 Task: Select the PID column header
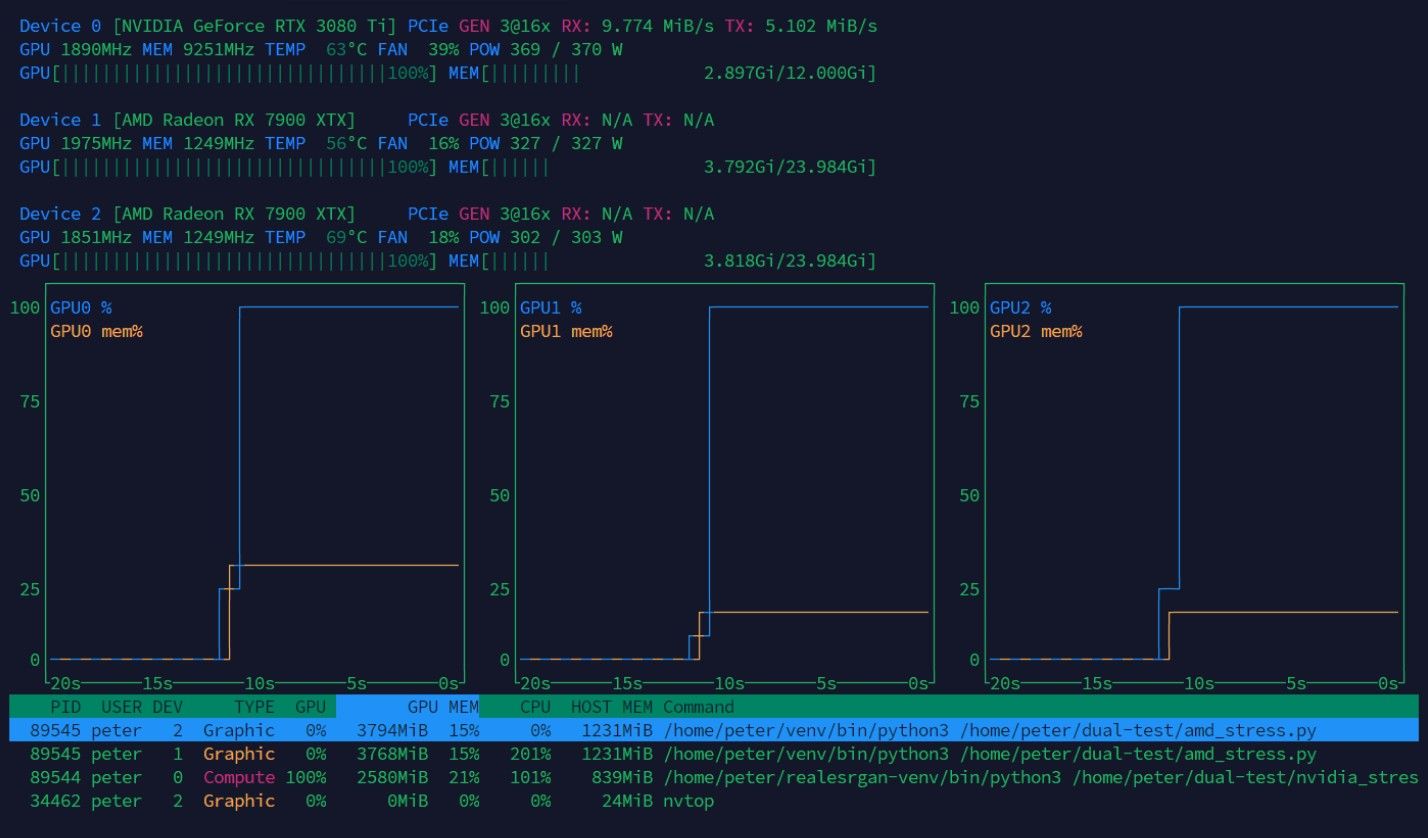click(65, 707)
